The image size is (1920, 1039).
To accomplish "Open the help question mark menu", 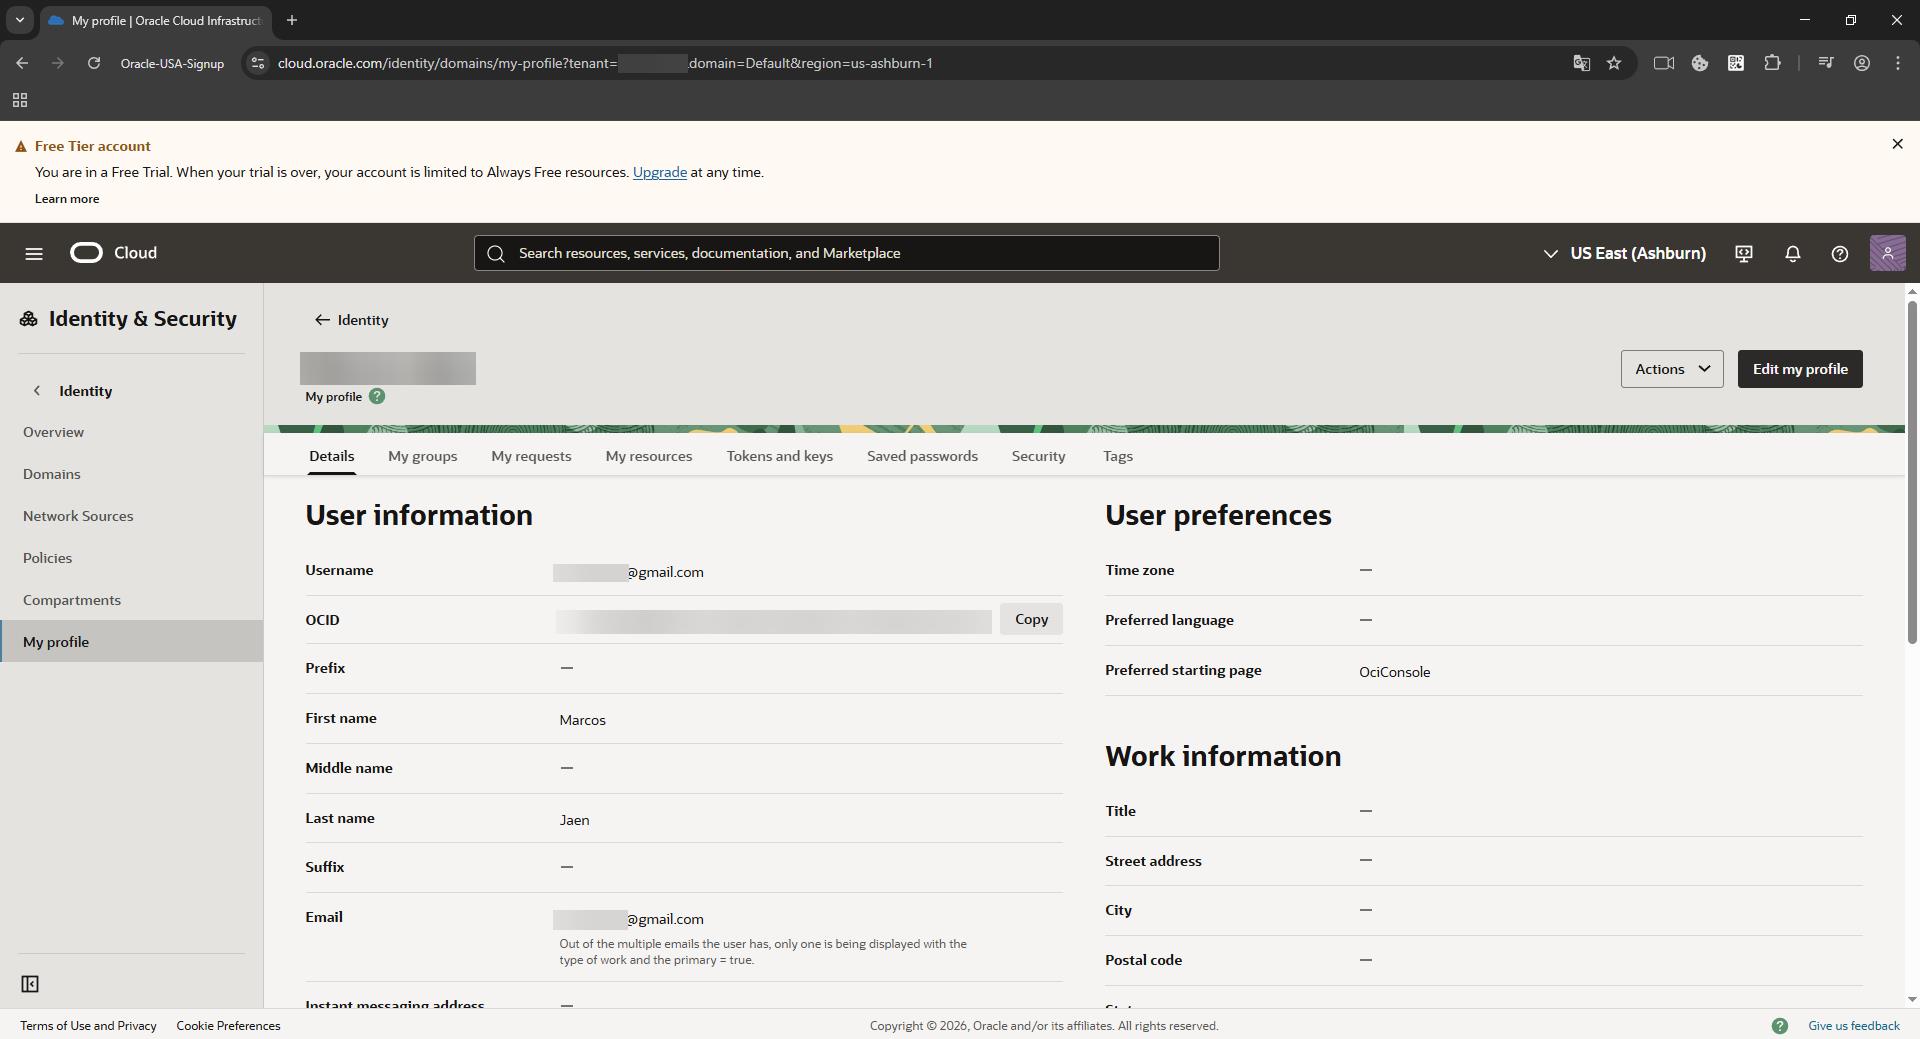I will click(x=1839, y=254).
